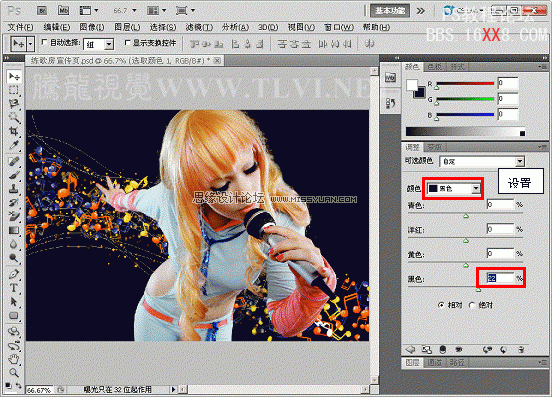Click the magenta (洋红) percentage field

click(x=500, y=229)
